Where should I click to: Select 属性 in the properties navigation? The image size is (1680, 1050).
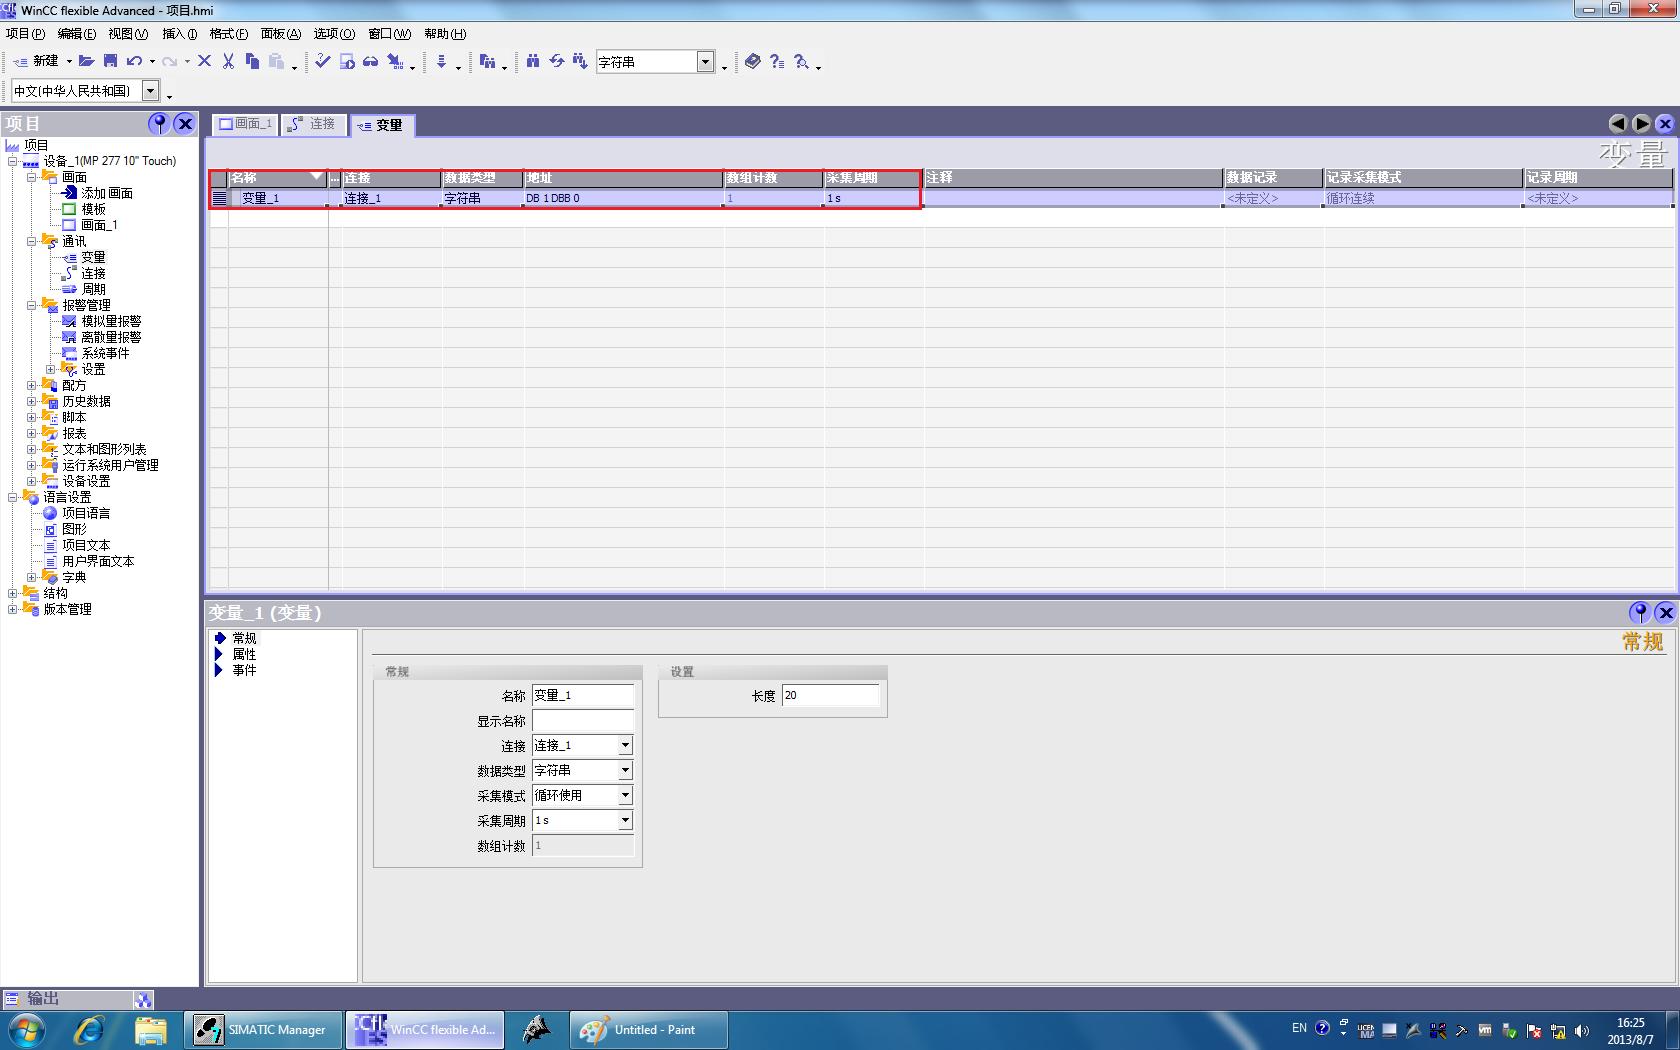point(244,654)
